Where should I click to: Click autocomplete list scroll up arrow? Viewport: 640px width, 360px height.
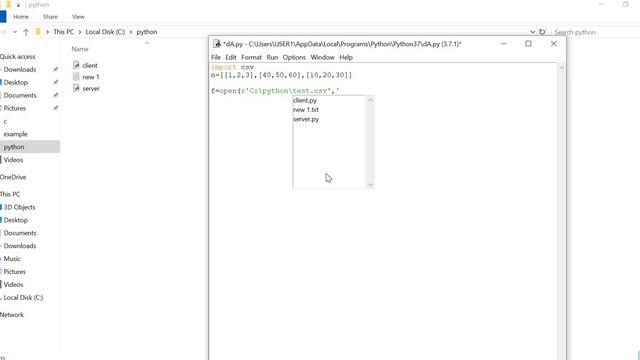[370, 100]
